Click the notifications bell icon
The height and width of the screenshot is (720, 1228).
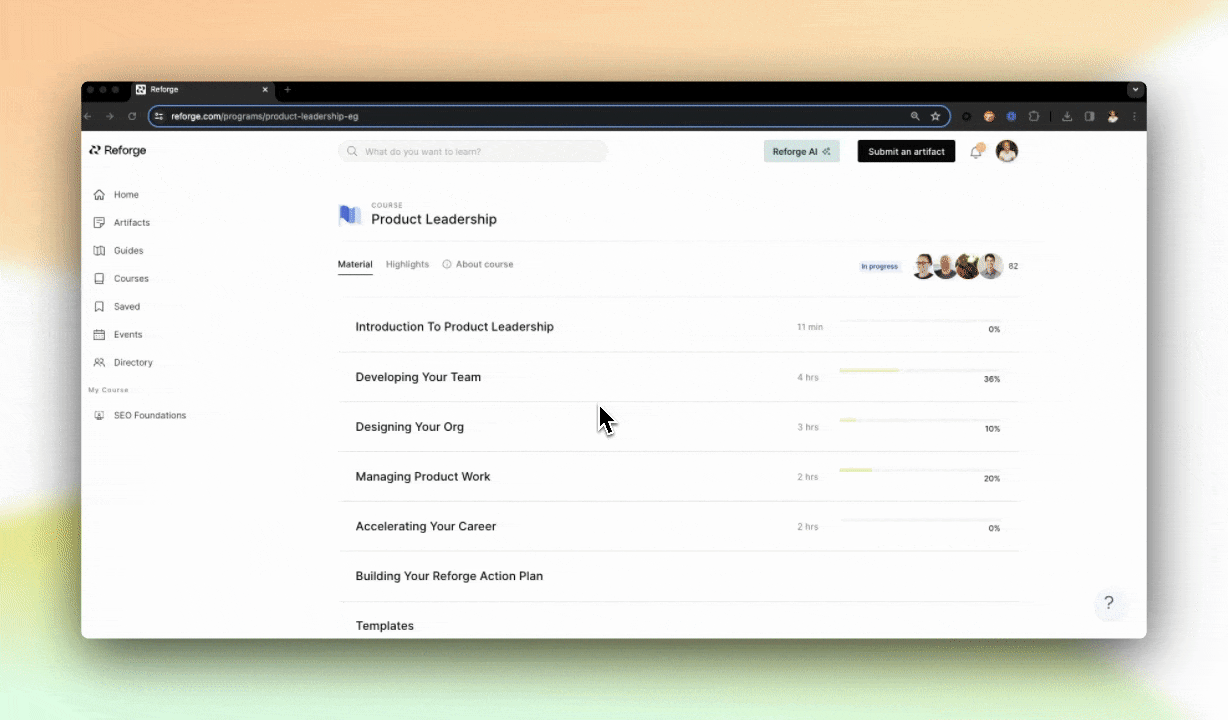point(976,152)
